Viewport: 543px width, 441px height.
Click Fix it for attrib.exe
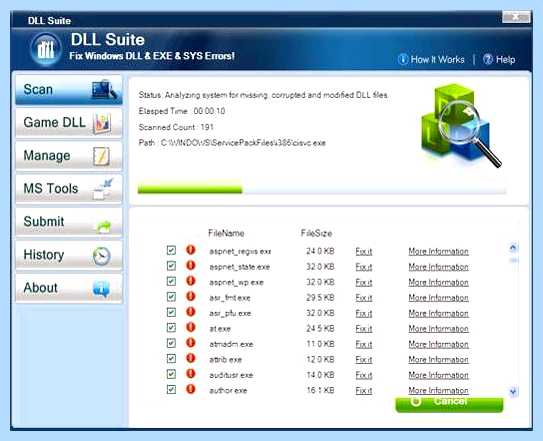(x=364, y=360)
